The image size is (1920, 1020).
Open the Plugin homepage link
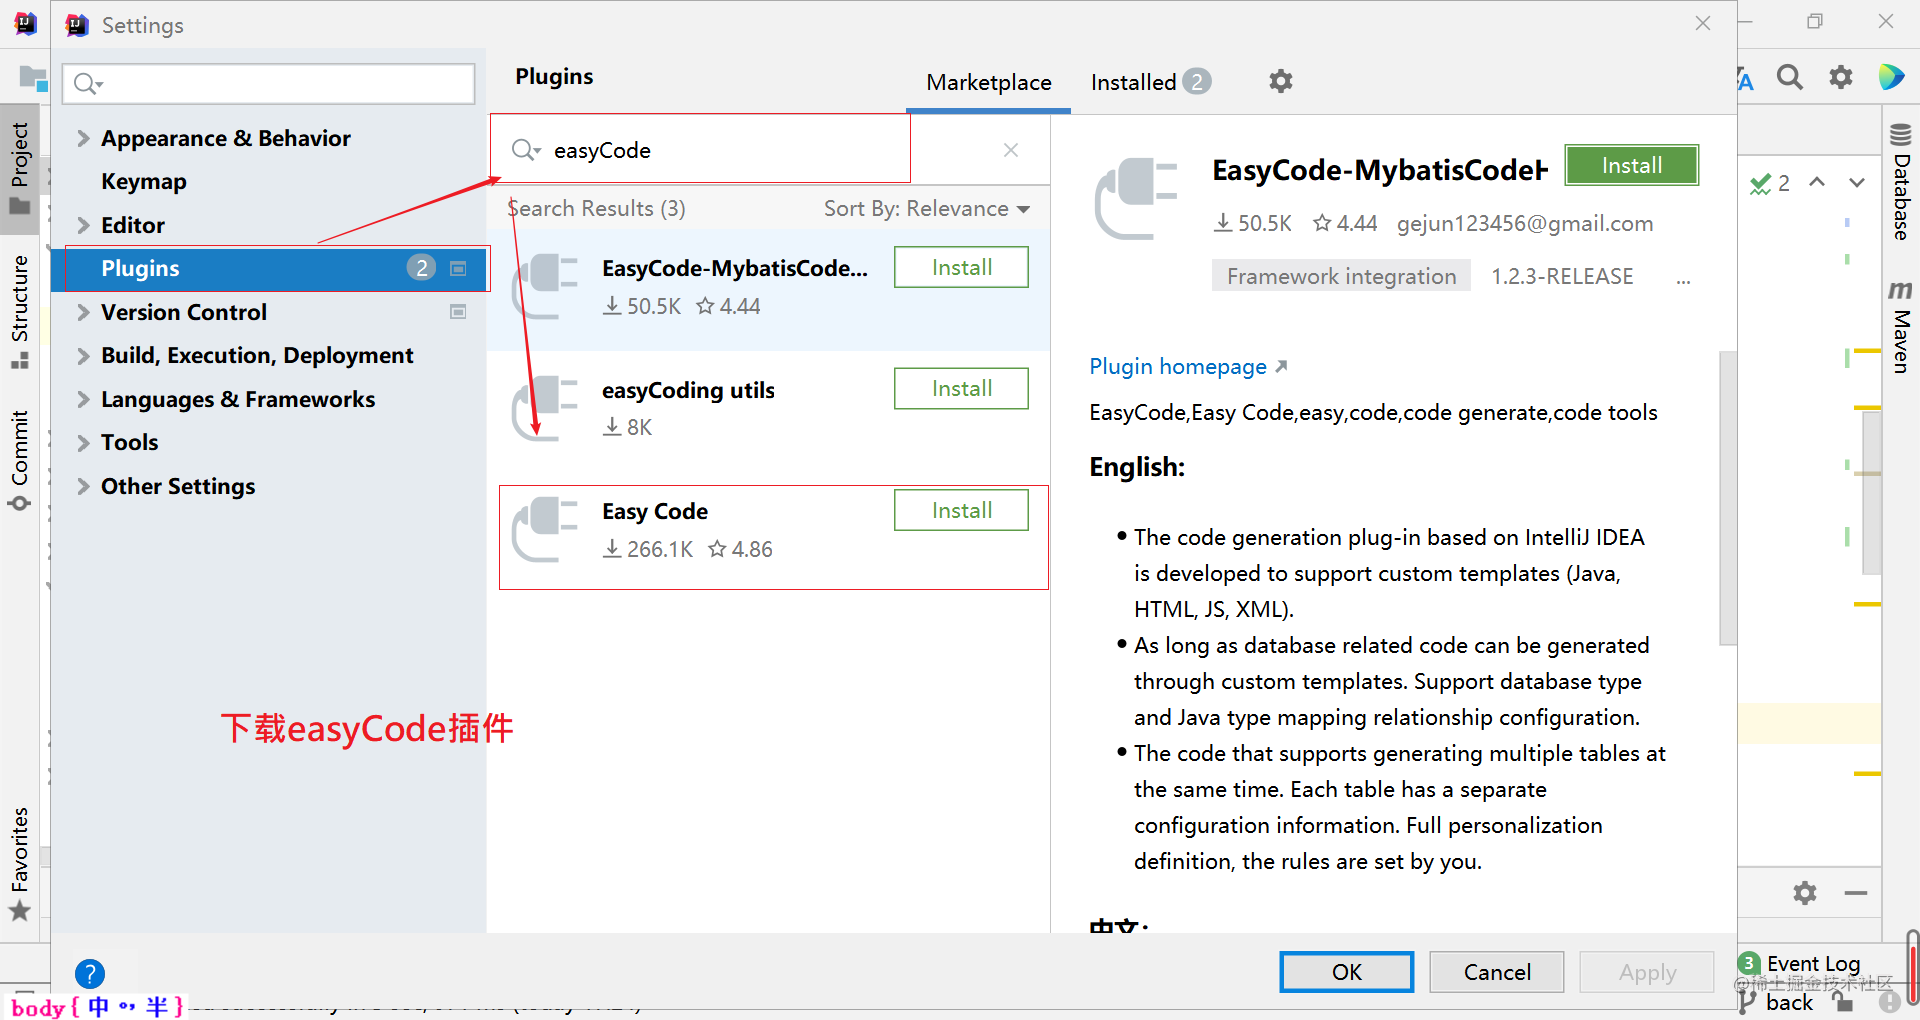[x=1178, y=366]
